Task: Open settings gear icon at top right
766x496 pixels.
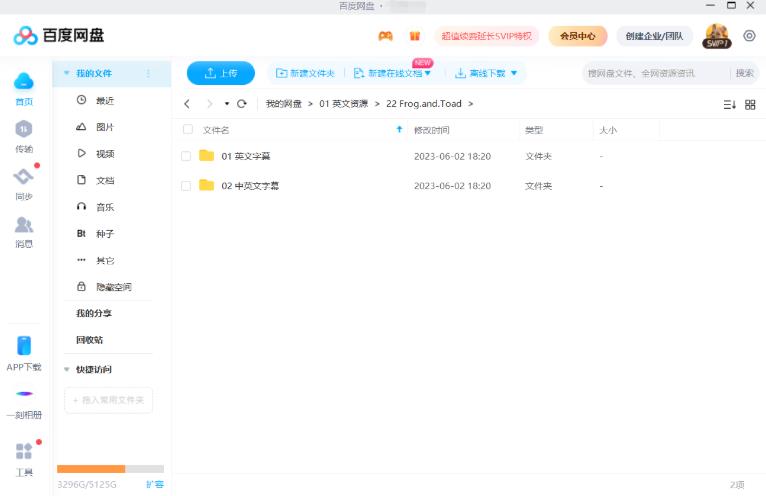Action: click(749, 36)
